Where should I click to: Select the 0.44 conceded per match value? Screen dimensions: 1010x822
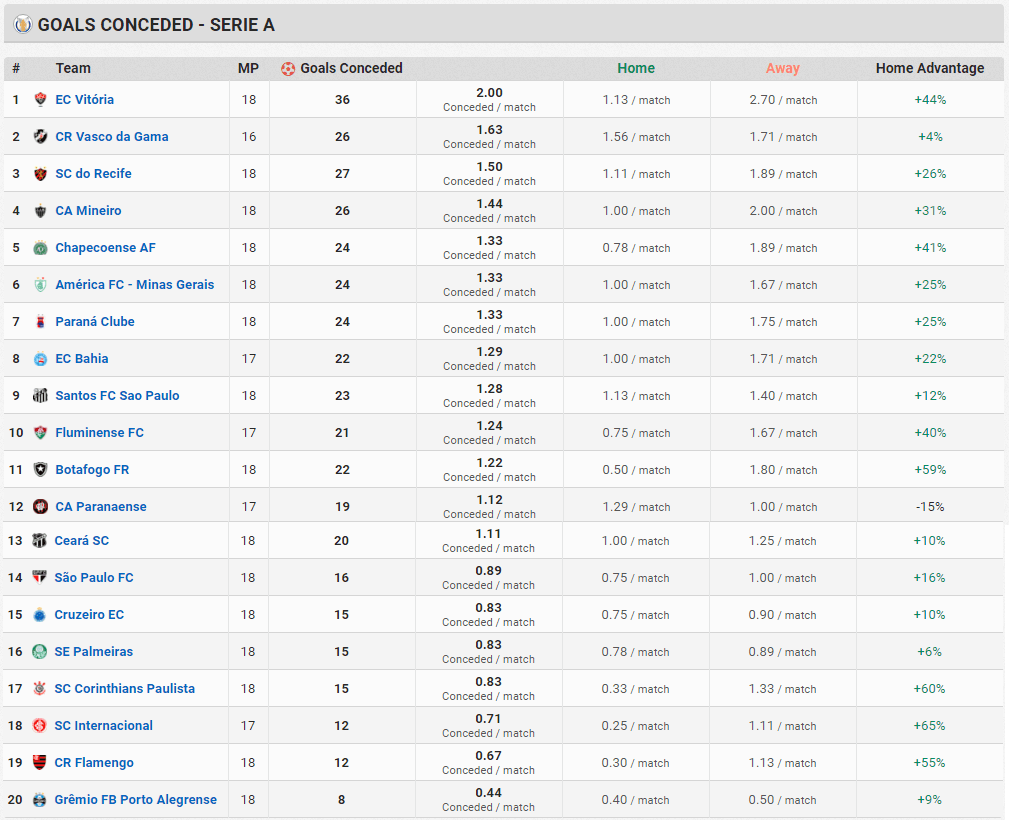coord(488,793)
